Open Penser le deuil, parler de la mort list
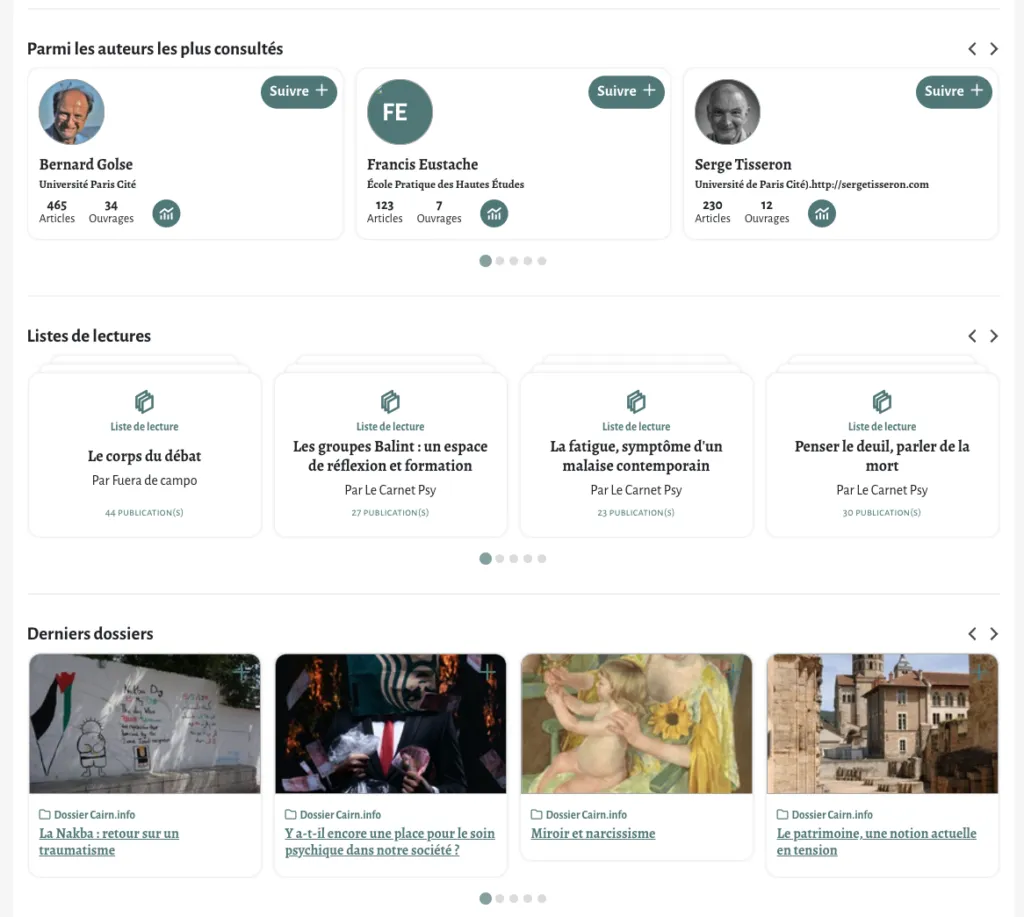 pos(882,456)
